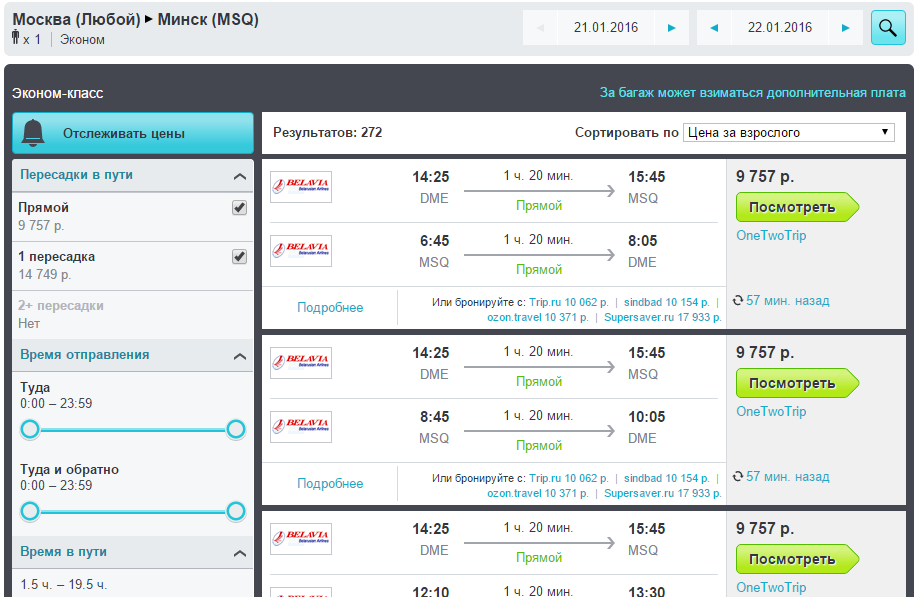Click the Результатов: 272 count
The height and width of the screenshot is (597, 919).
[x=328, y=132]
